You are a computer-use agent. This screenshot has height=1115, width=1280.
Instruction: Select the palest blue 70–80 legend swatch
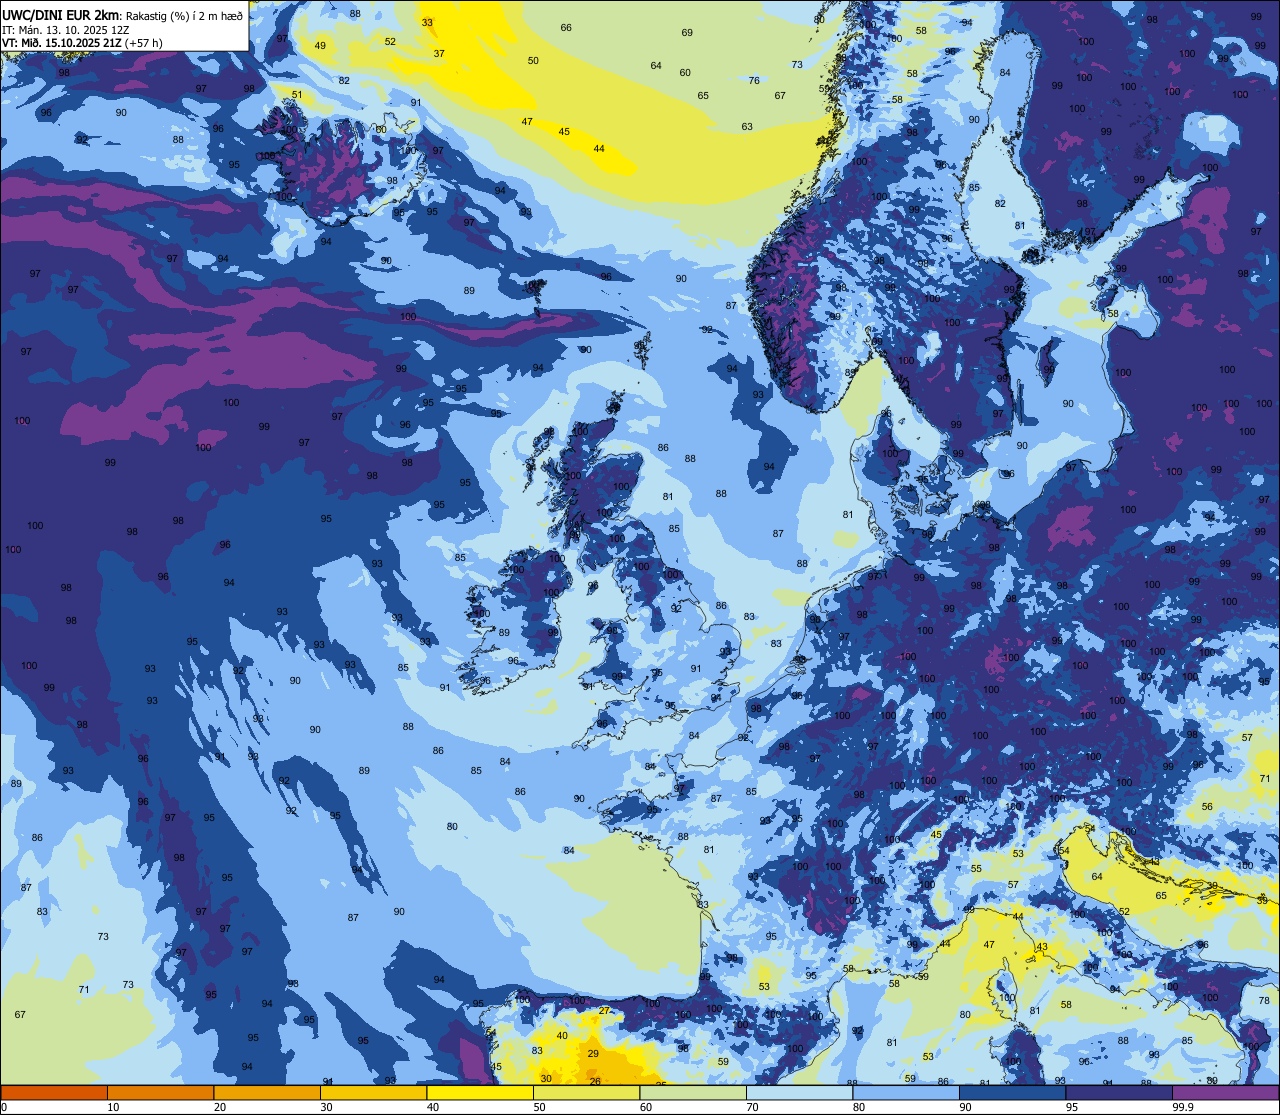pyautogui.click(x=799, y=1092)
